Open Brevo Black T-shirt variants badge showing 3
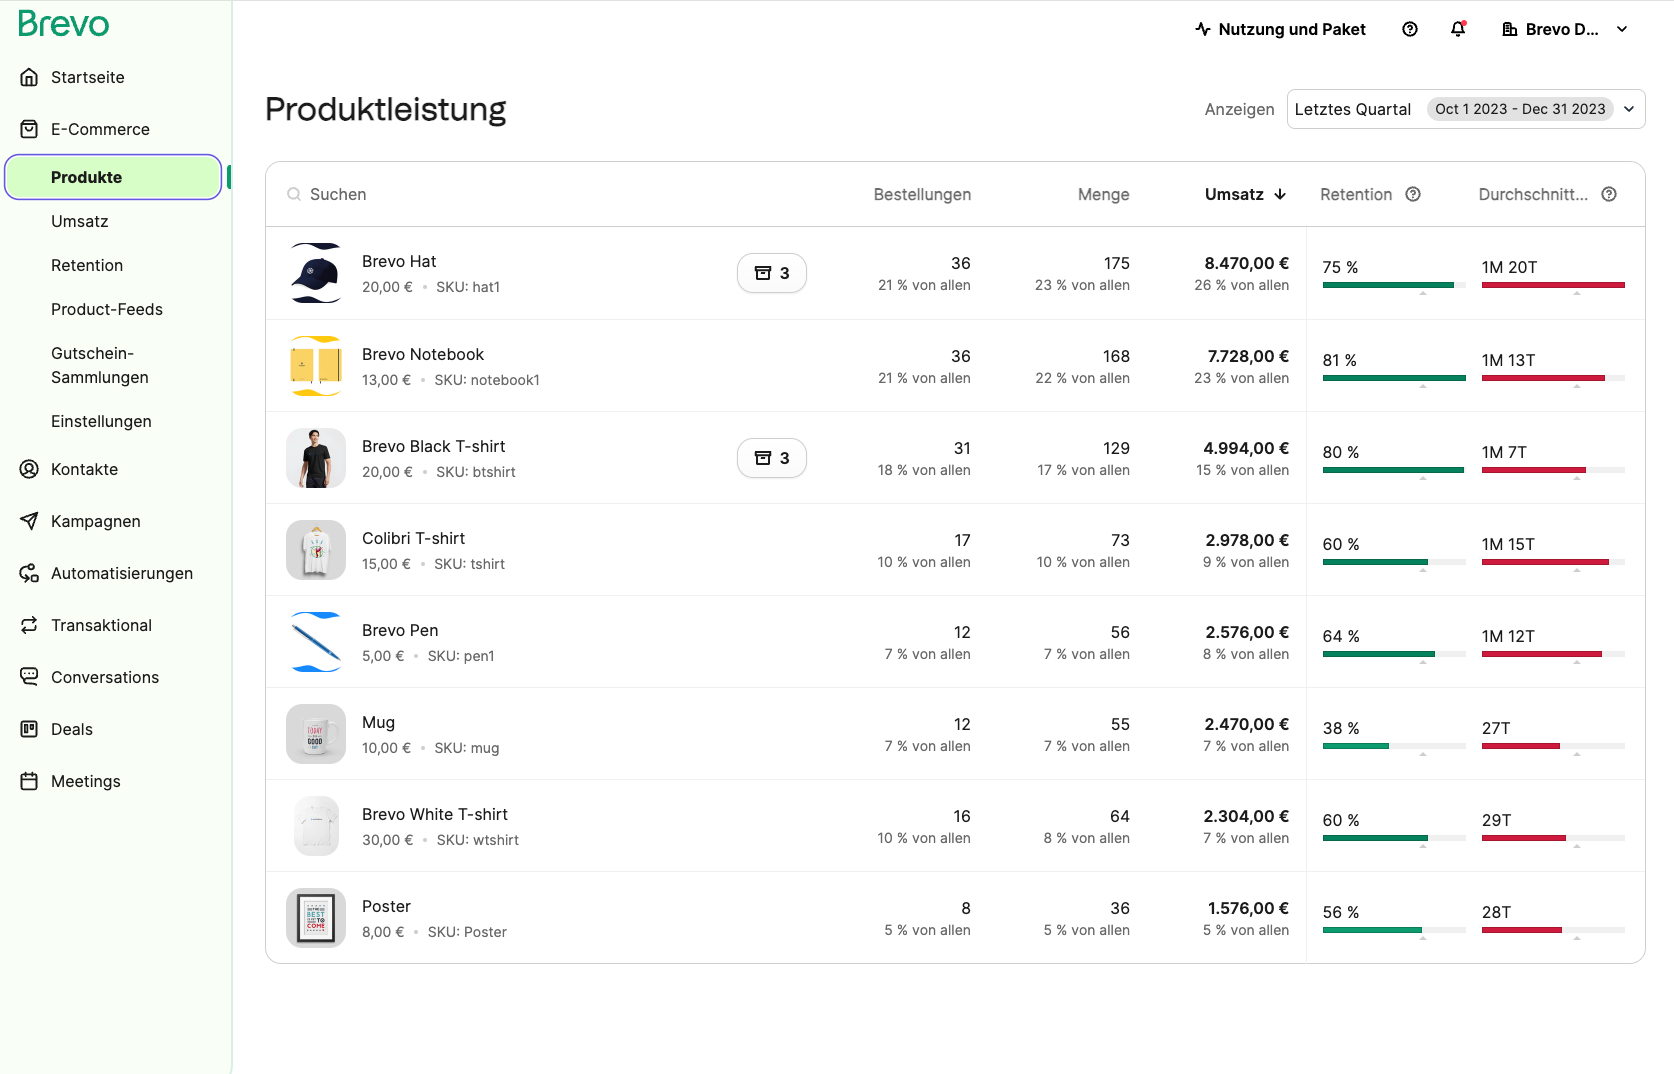The width and height of the screenshot is (1674, 1074). 772,458
